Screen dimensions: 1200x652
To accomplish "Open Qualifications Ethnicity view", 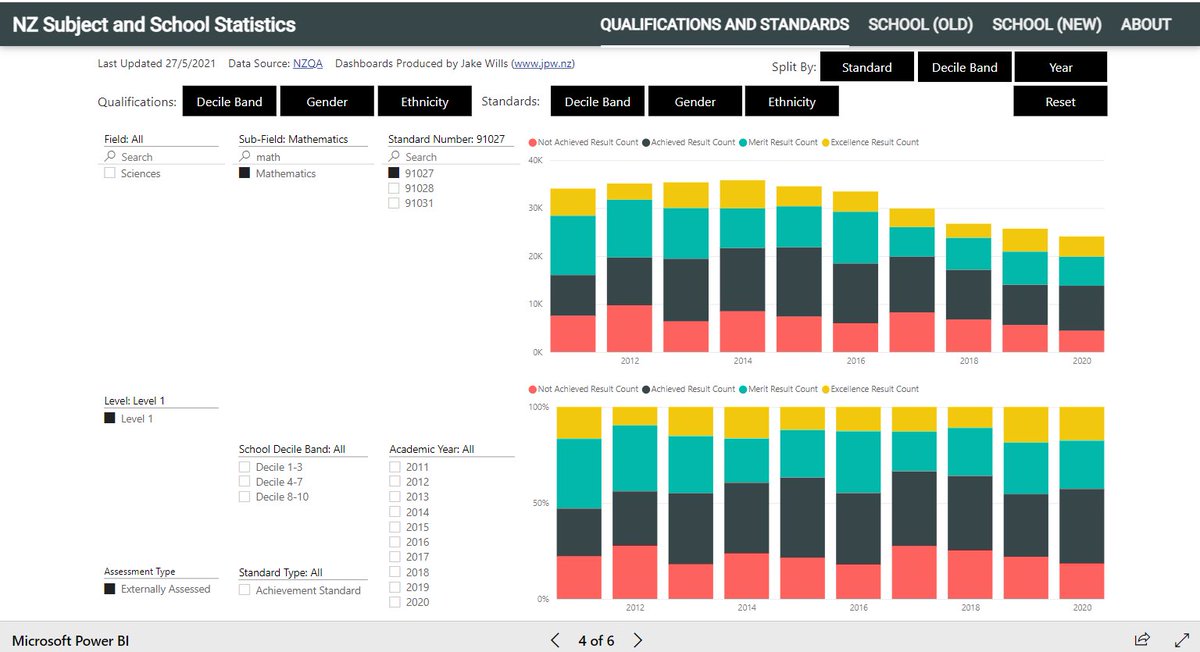I will point(425,101).
